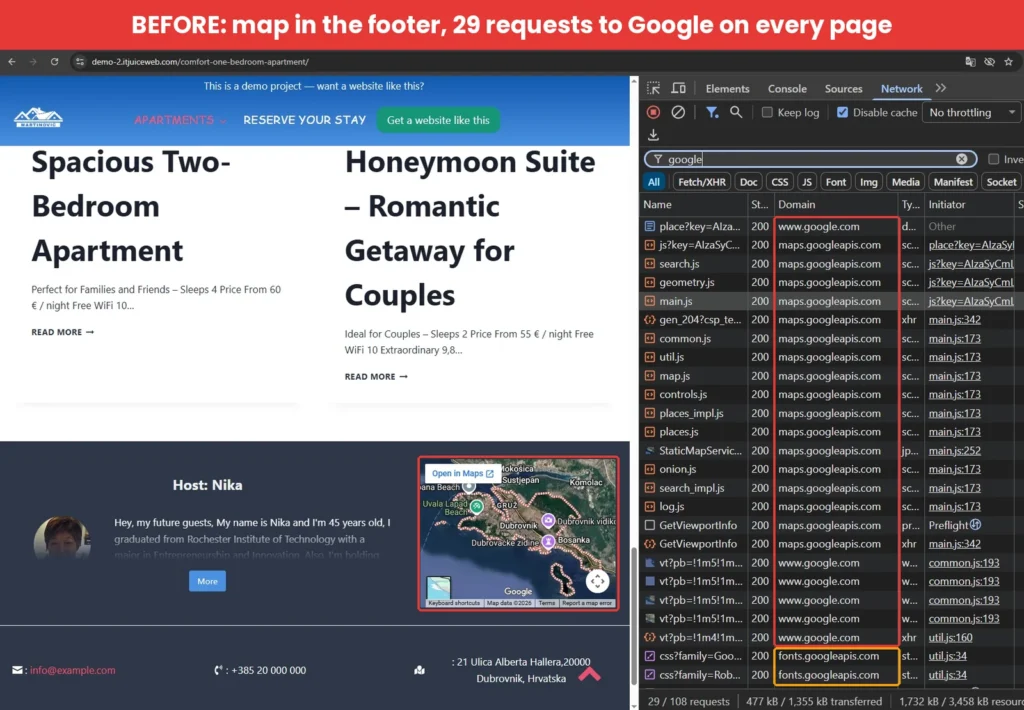Click the export HAR download icon
Image resolution: width=1024 pixels, height=710 pixels.
pos(653,135)
